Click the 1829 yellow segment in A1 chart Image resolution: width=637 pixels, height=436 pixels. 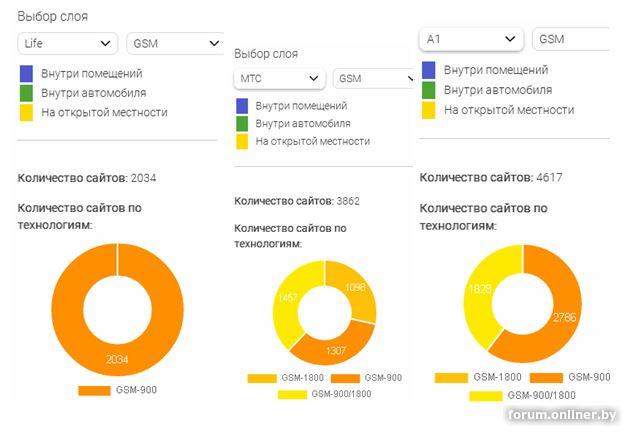(480, 289)
